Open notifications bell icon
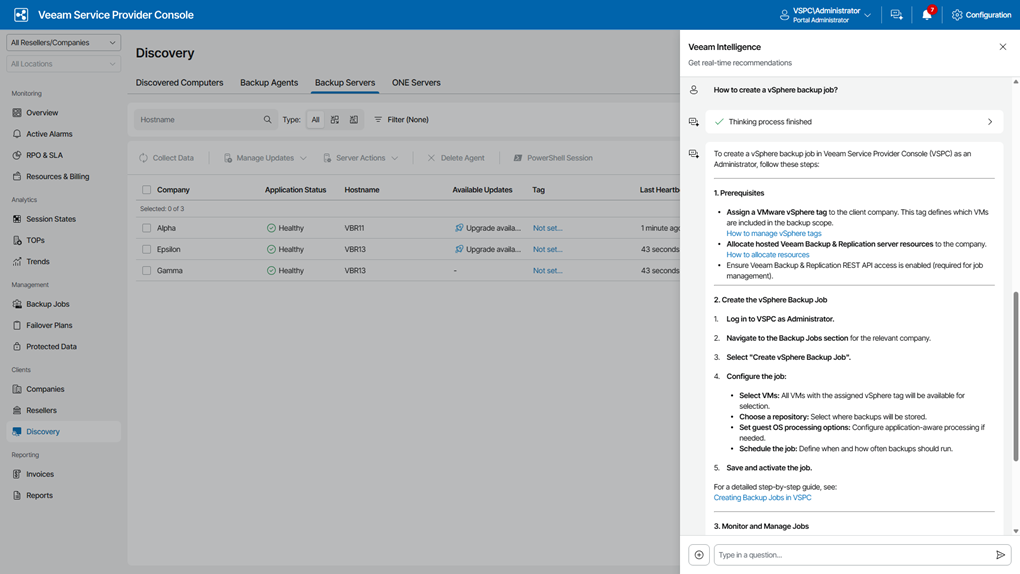This screenshot has width=1020, height=574. pos(927,14)
